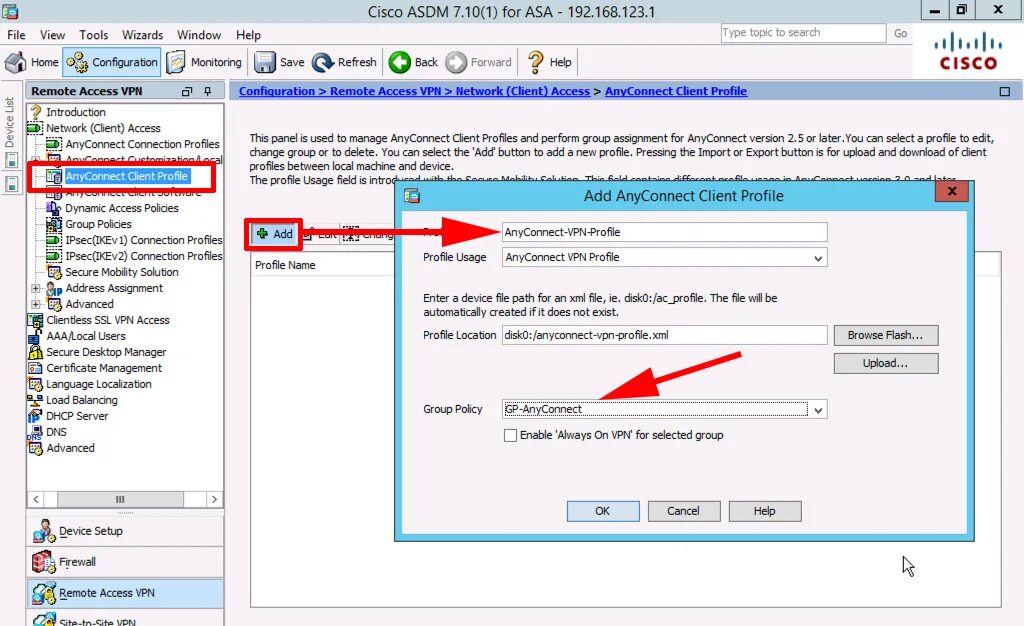Viewport: 1024px width, 626px height.
Task: Click the Profile Location field
Action: click(664, 335)
